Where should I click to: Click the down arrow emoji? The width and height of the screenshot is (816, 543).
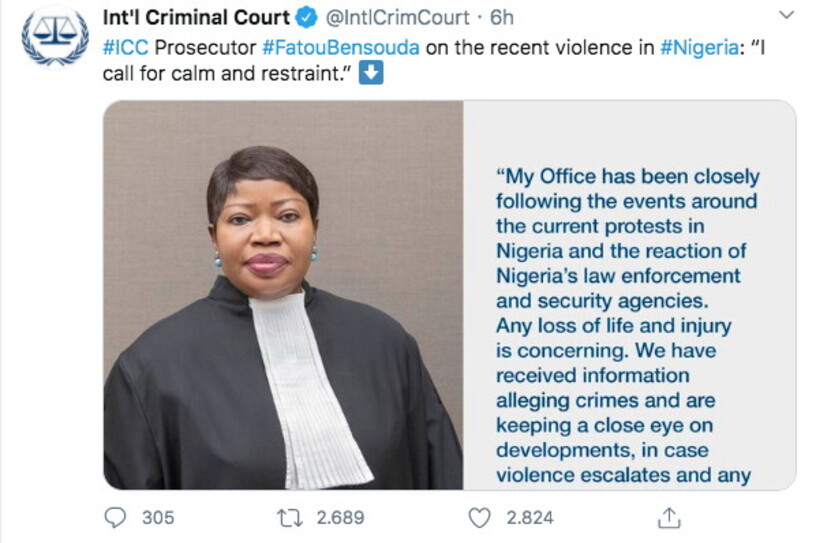pos(371,75)
